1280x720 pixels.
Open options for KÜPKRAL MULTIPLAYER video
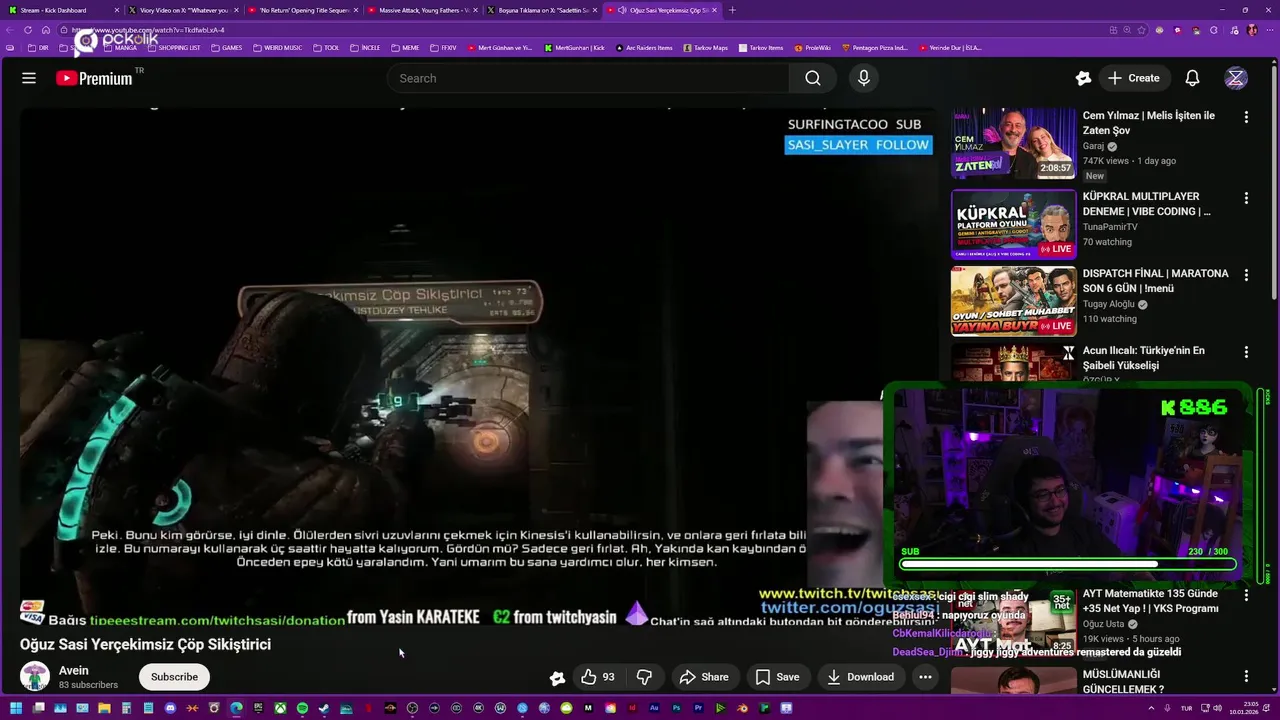point(1246,198)
